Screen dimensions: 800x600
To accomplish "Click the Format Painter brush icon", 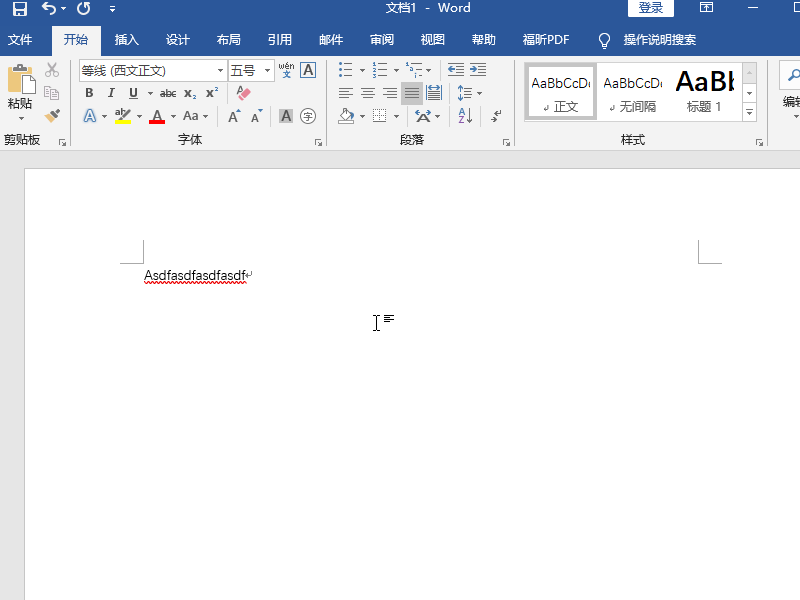I will [x=52, y=116].
